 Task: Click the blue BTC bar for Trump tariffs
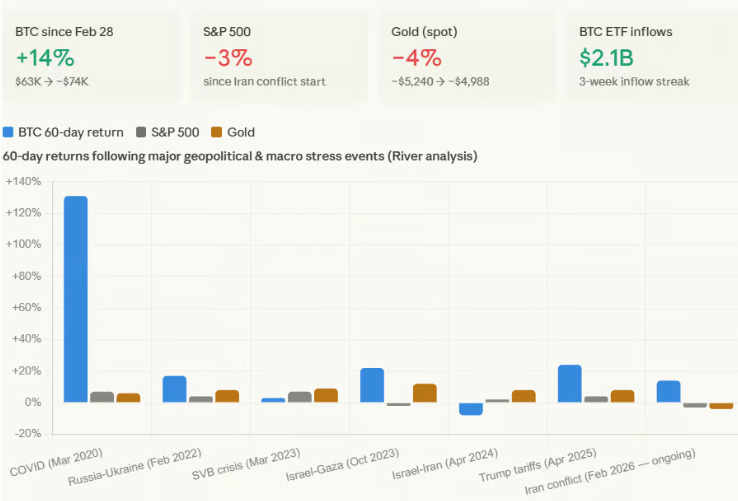click(x=570, y=383)
